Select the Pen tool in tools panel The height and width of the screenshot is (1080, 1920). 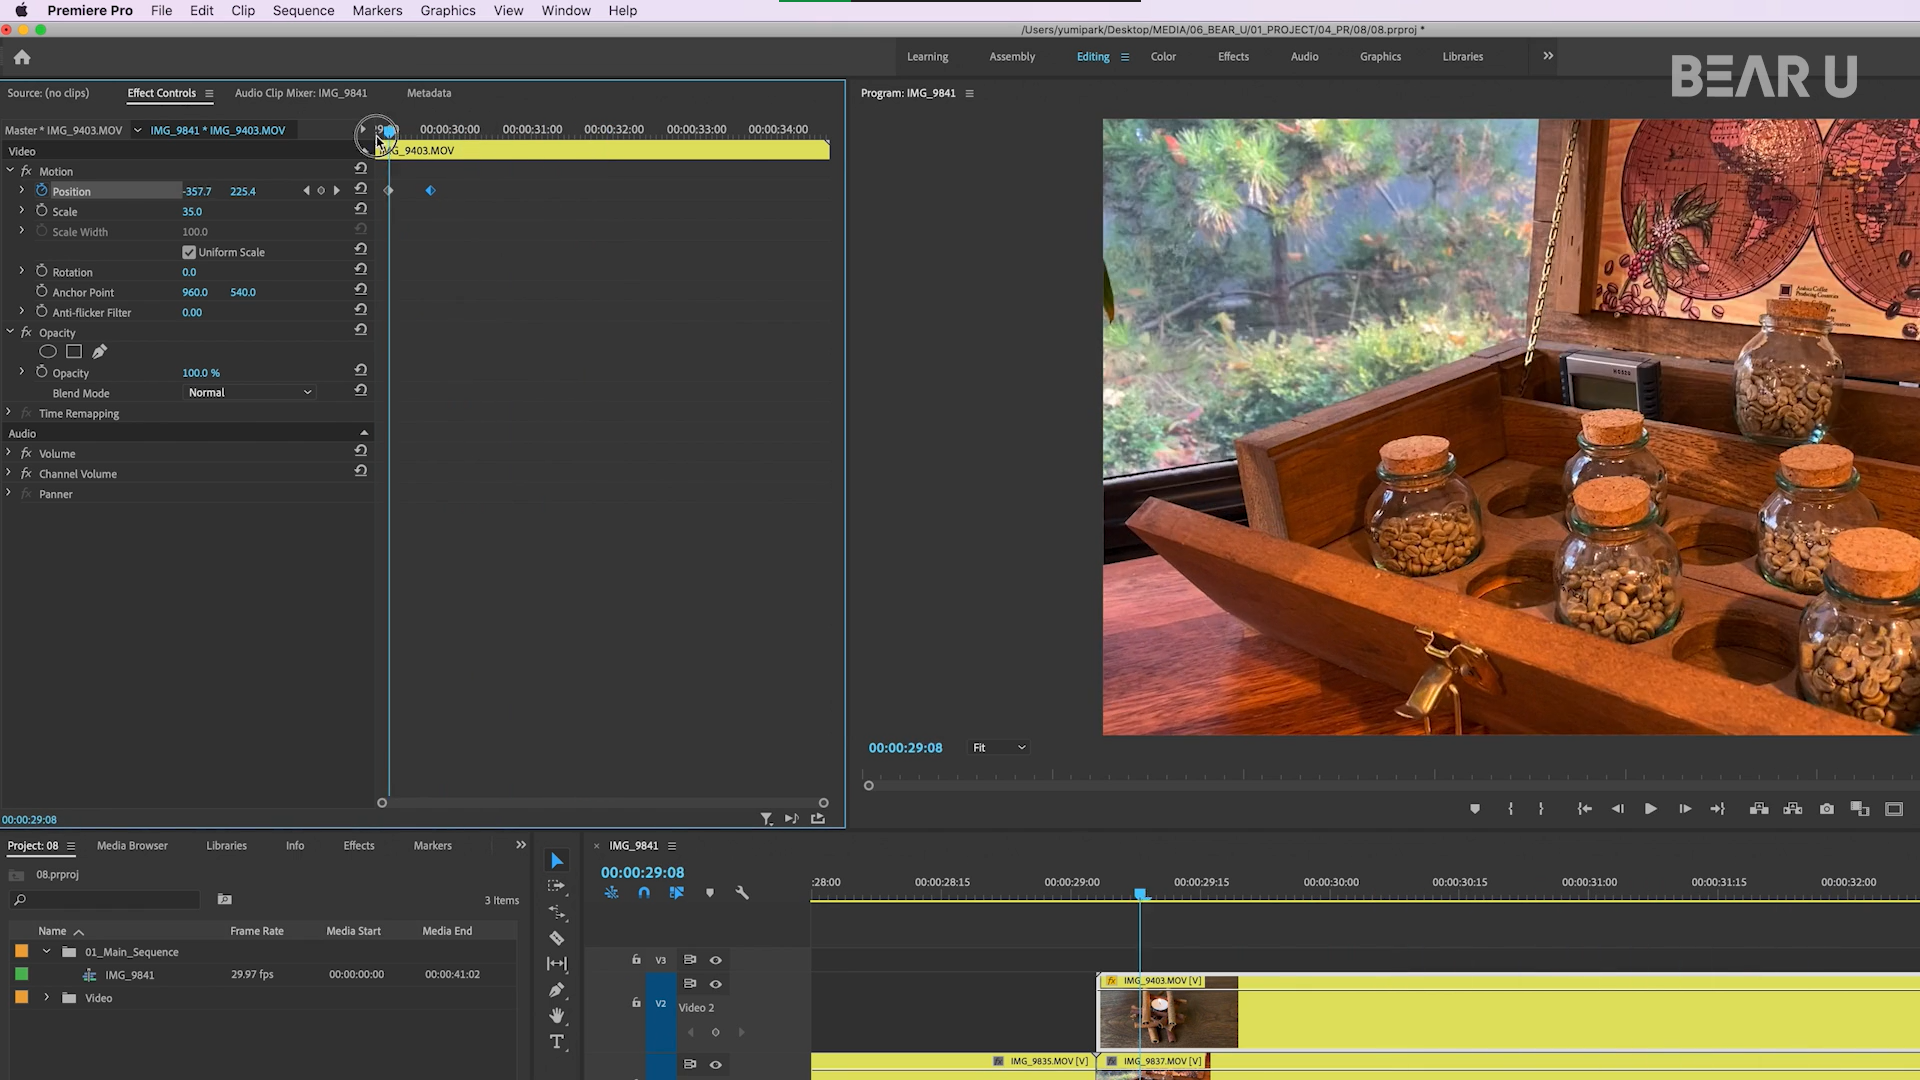click(557, 990)
